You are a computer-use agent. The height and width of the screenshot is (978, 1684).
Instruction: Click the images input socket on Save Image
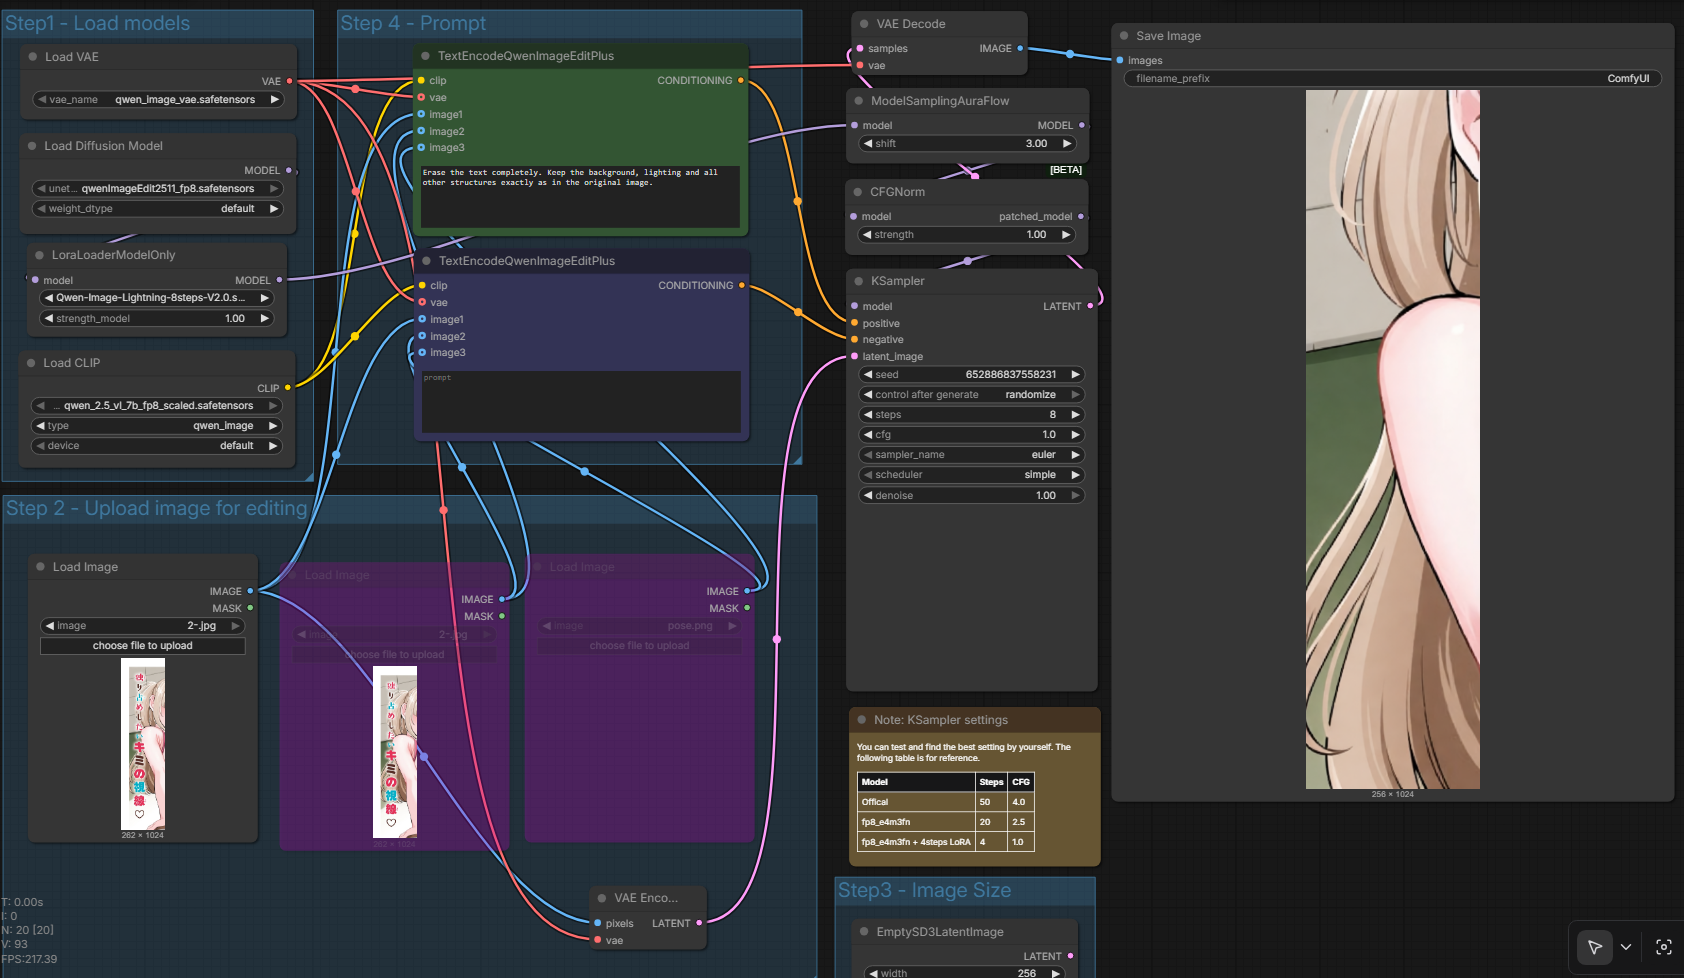(x=1120, y=60)
